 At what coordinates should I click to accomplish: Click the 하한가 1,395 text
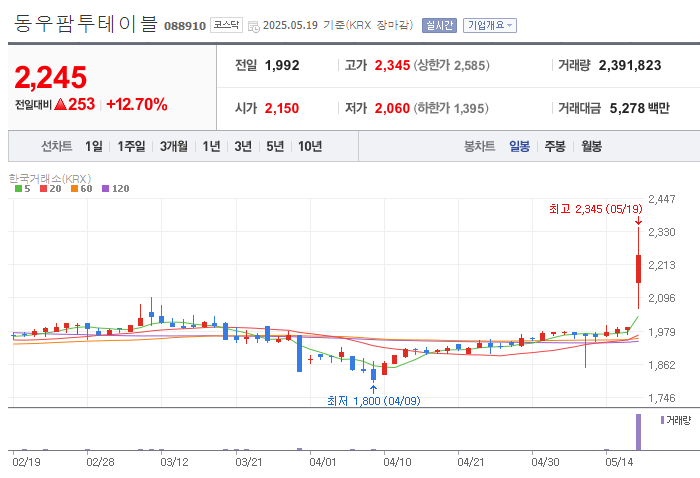(x=451, y=108)
